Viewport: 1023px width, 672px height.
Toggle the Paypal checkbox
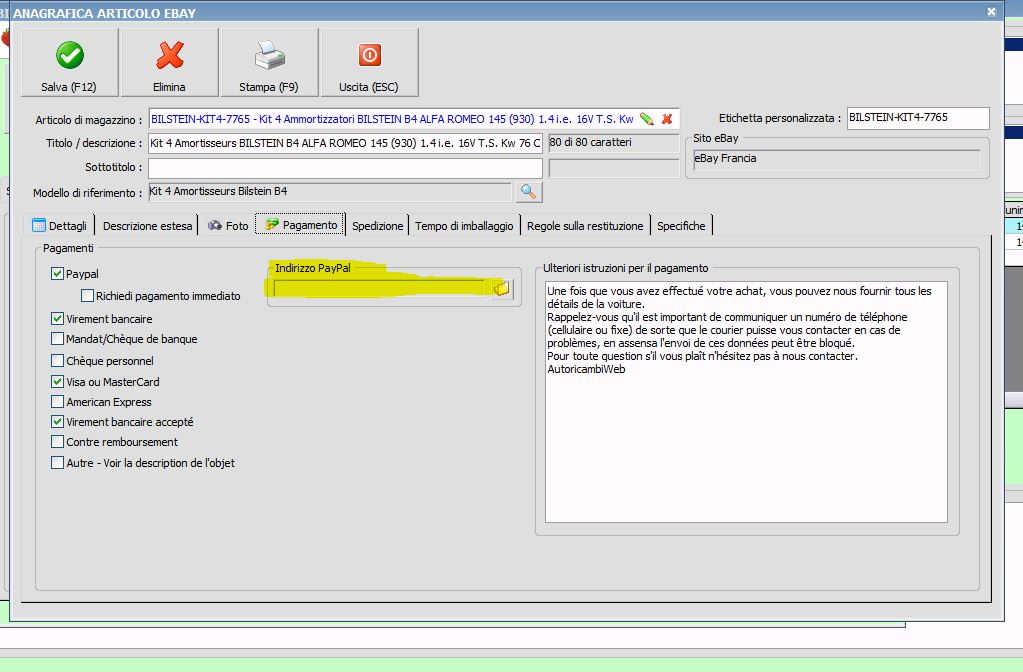(57, 273)
